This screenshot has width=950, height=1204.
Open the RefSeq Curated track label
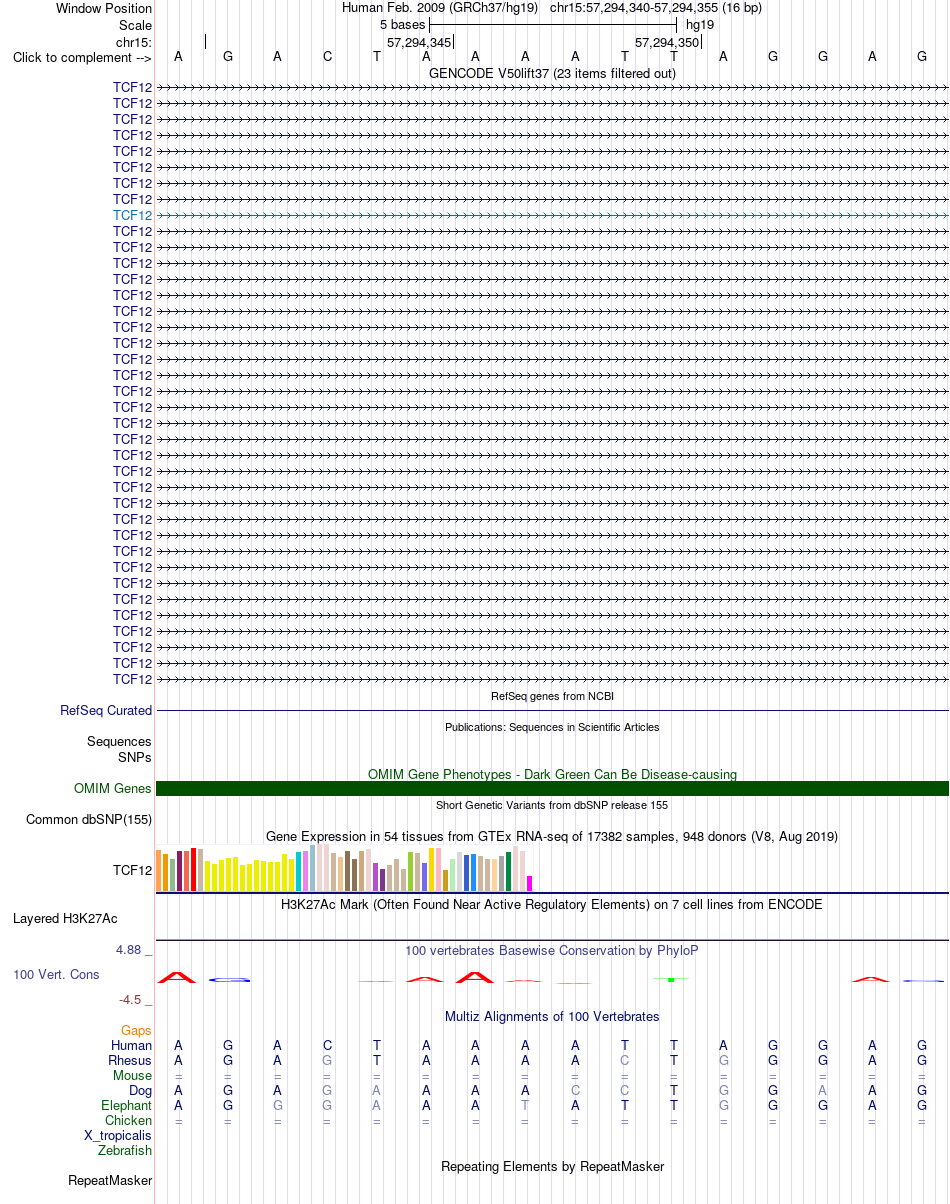[106, 710]
